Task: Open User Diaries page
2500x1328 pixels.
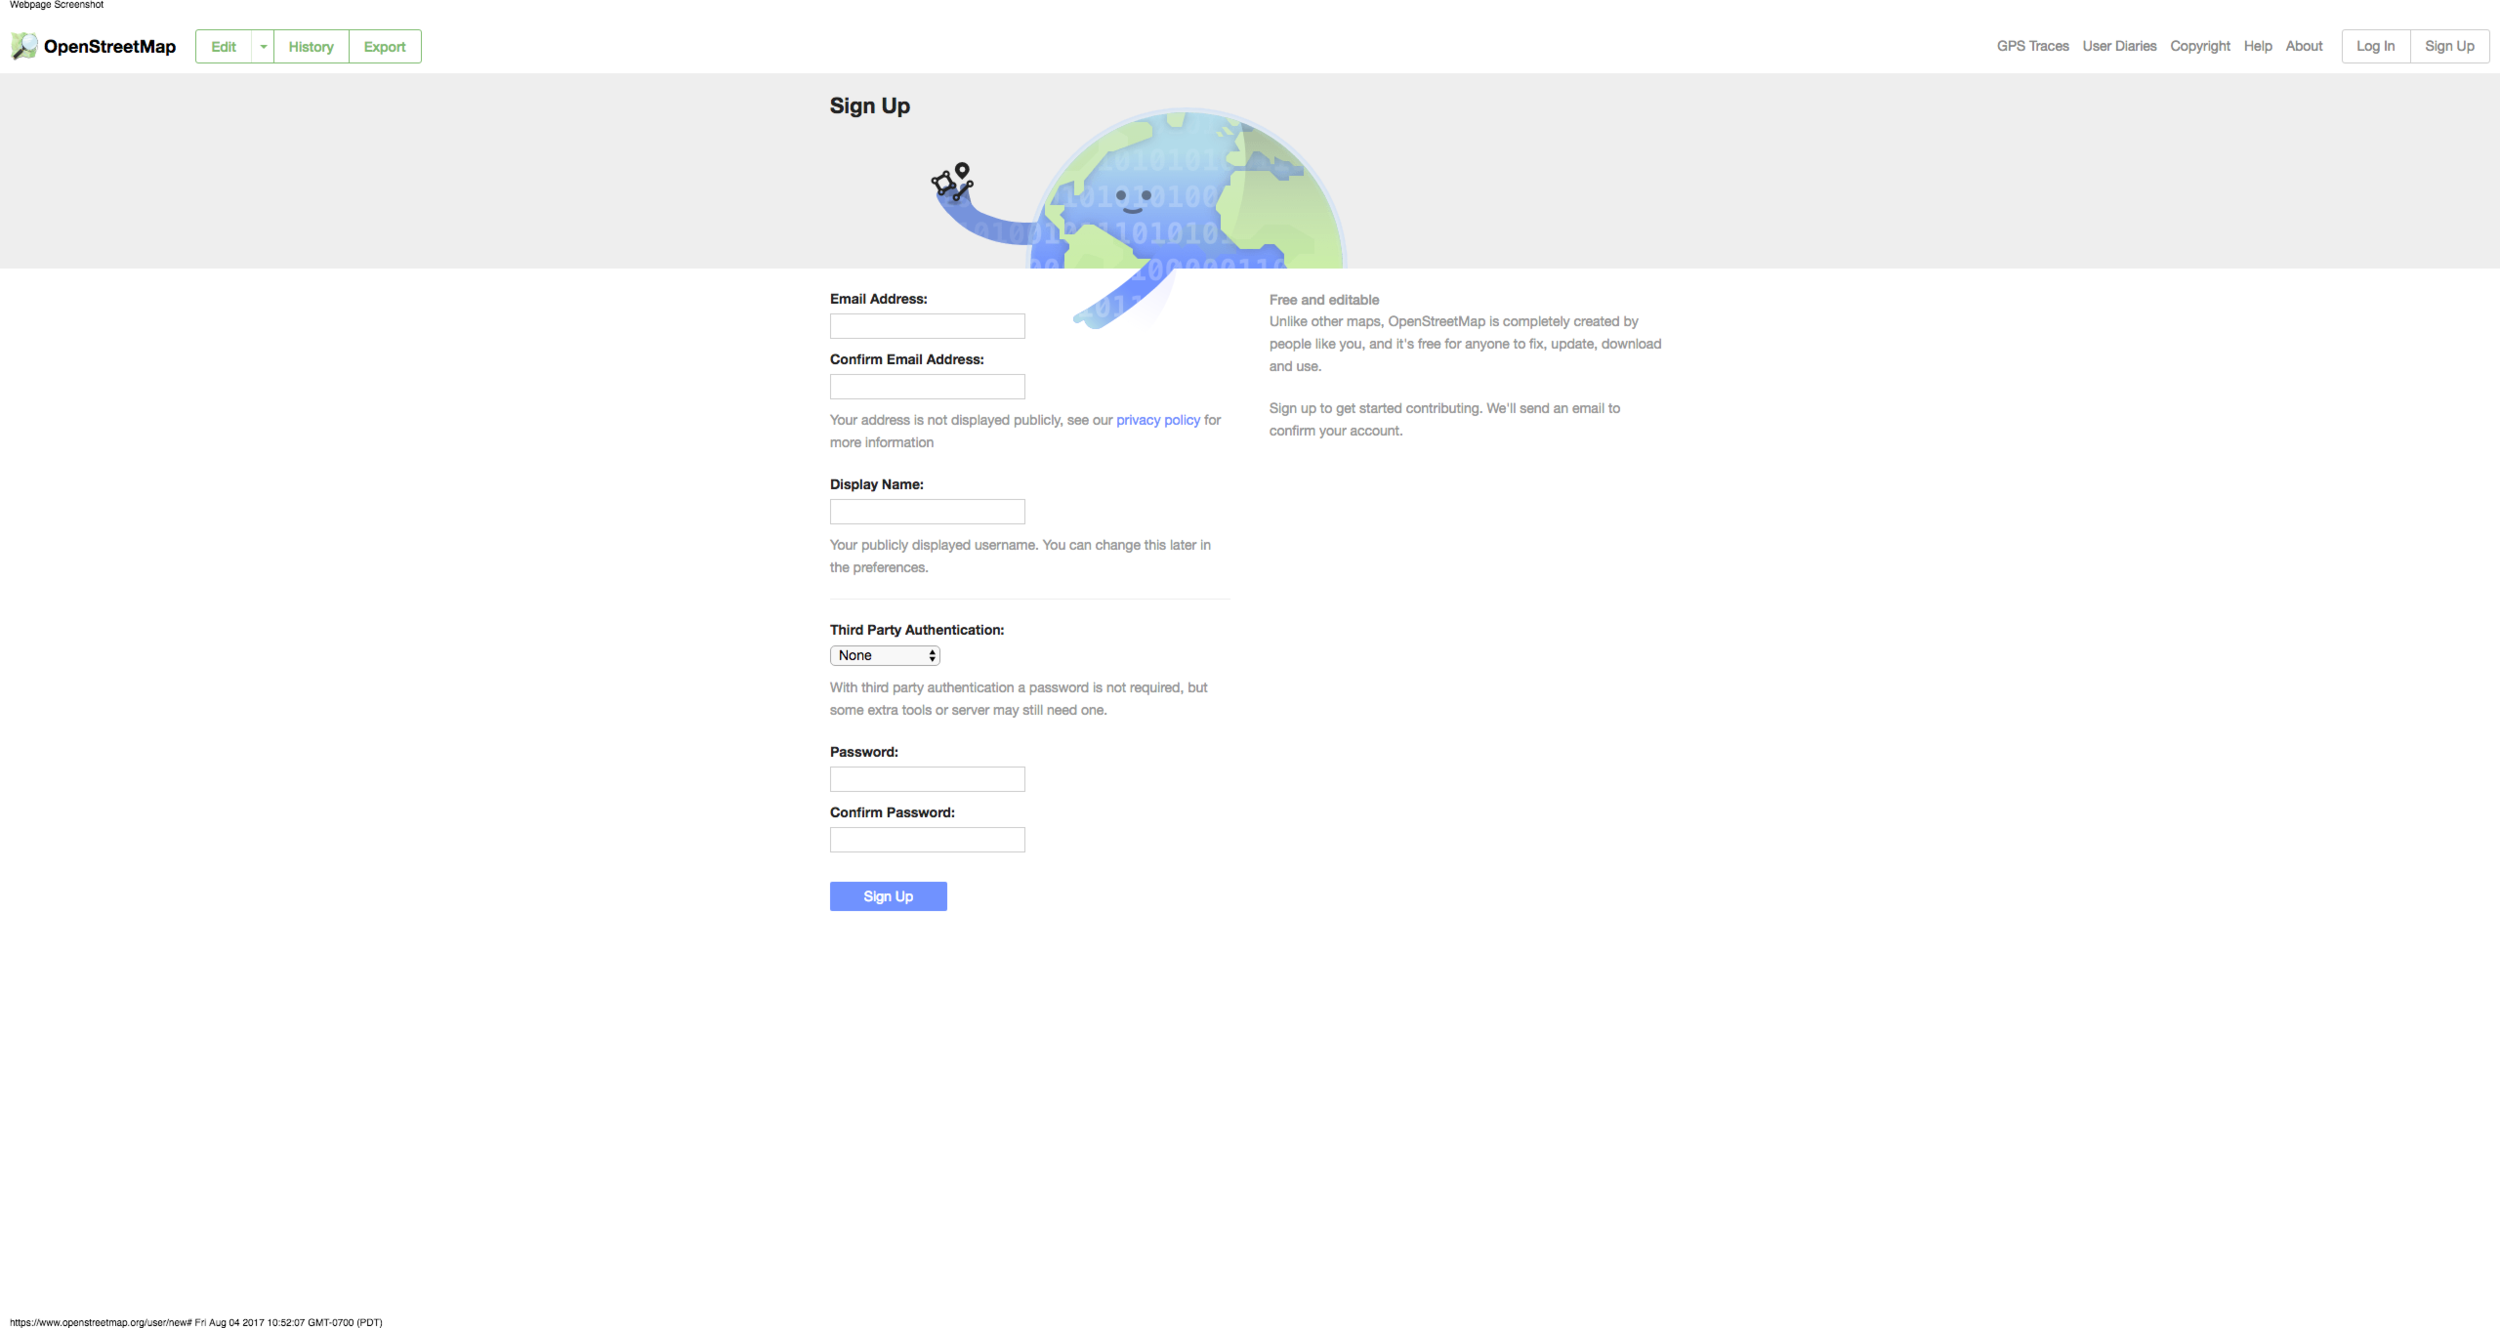Action: (x=2119, y=46)
